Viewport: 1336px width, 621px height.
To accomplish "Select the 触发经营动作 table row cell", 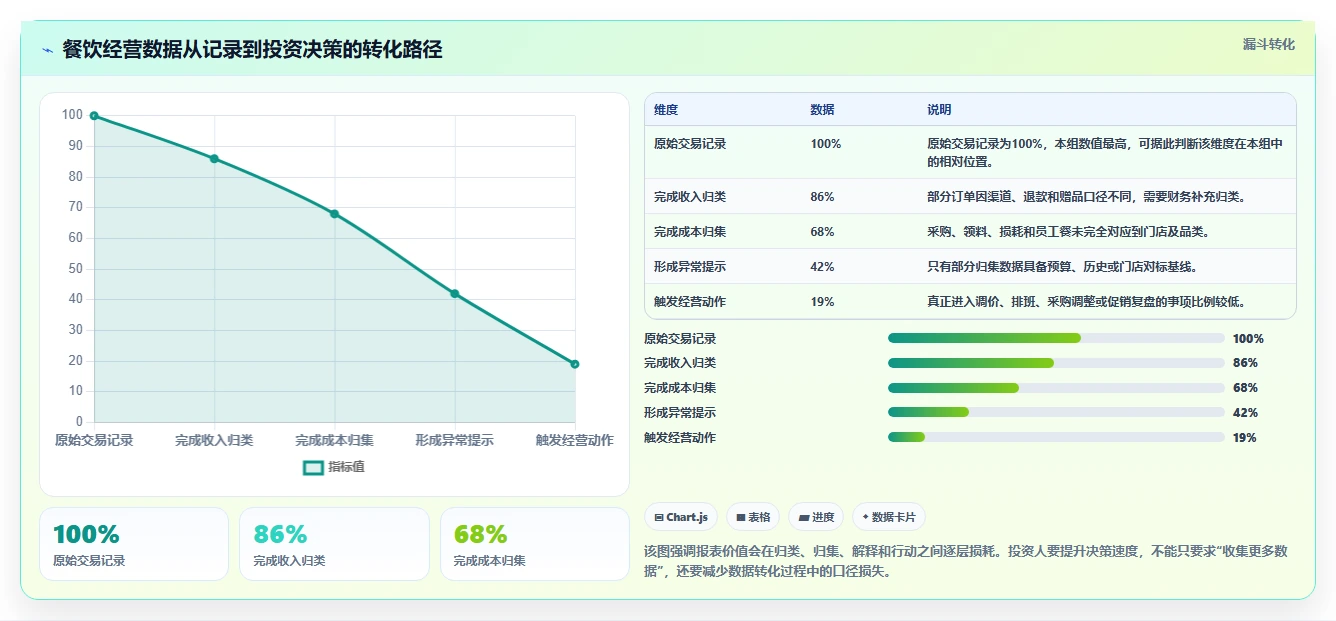I will [690, 302].
